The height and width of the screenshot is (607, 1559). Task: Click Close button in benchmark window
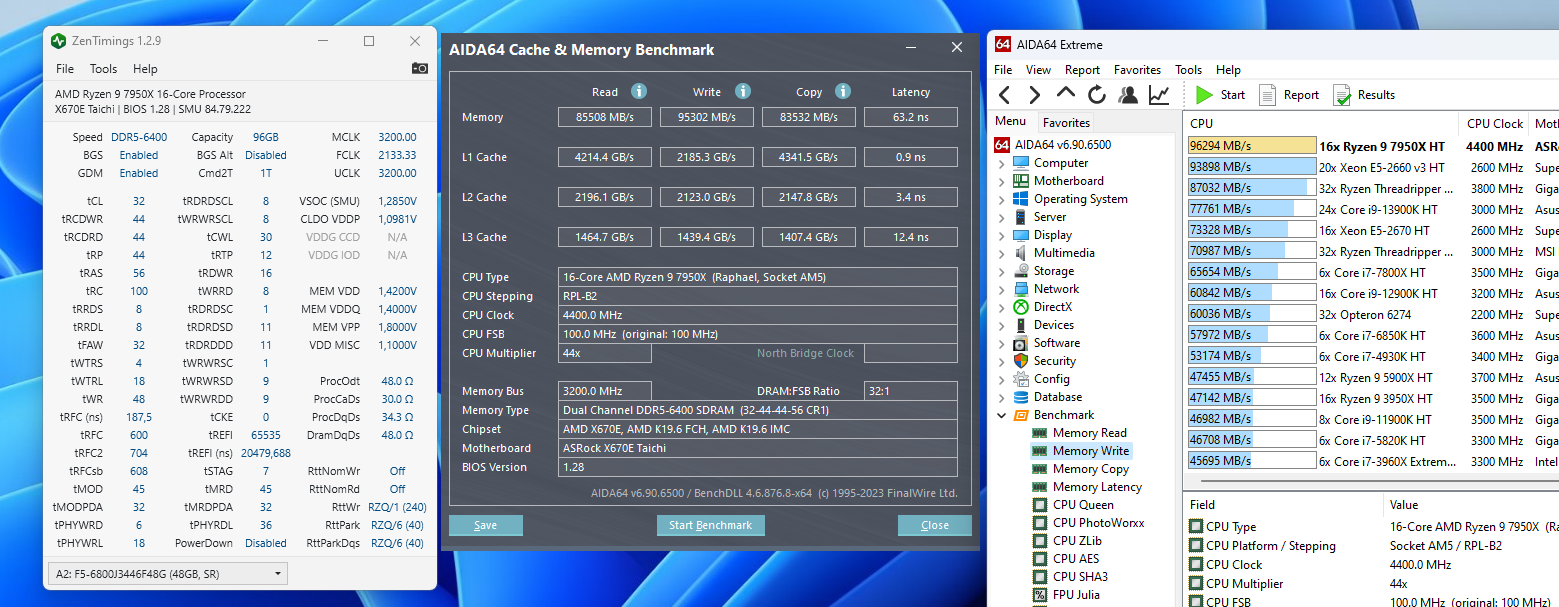click(x=935, y=525)
